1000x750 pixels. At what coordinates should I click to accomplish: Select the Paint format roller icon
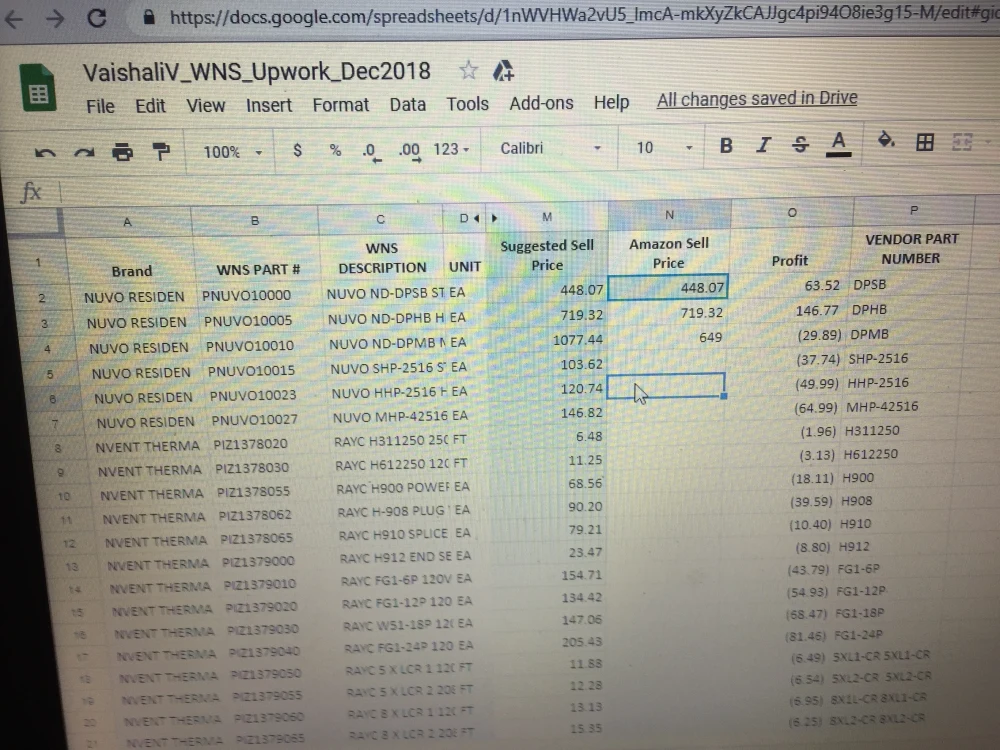(x=161, y=152)
